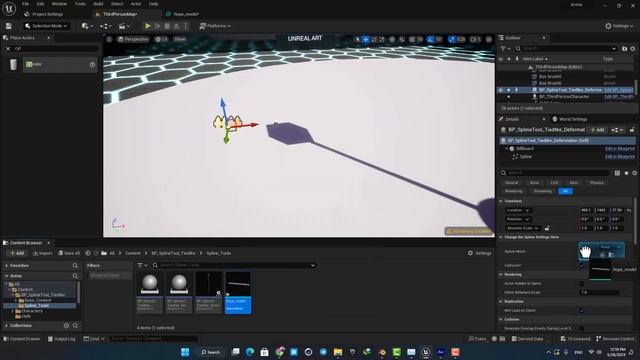Click the Outliner add folder icon
This screenshot has height=360, width=640.
coord(624,49)
